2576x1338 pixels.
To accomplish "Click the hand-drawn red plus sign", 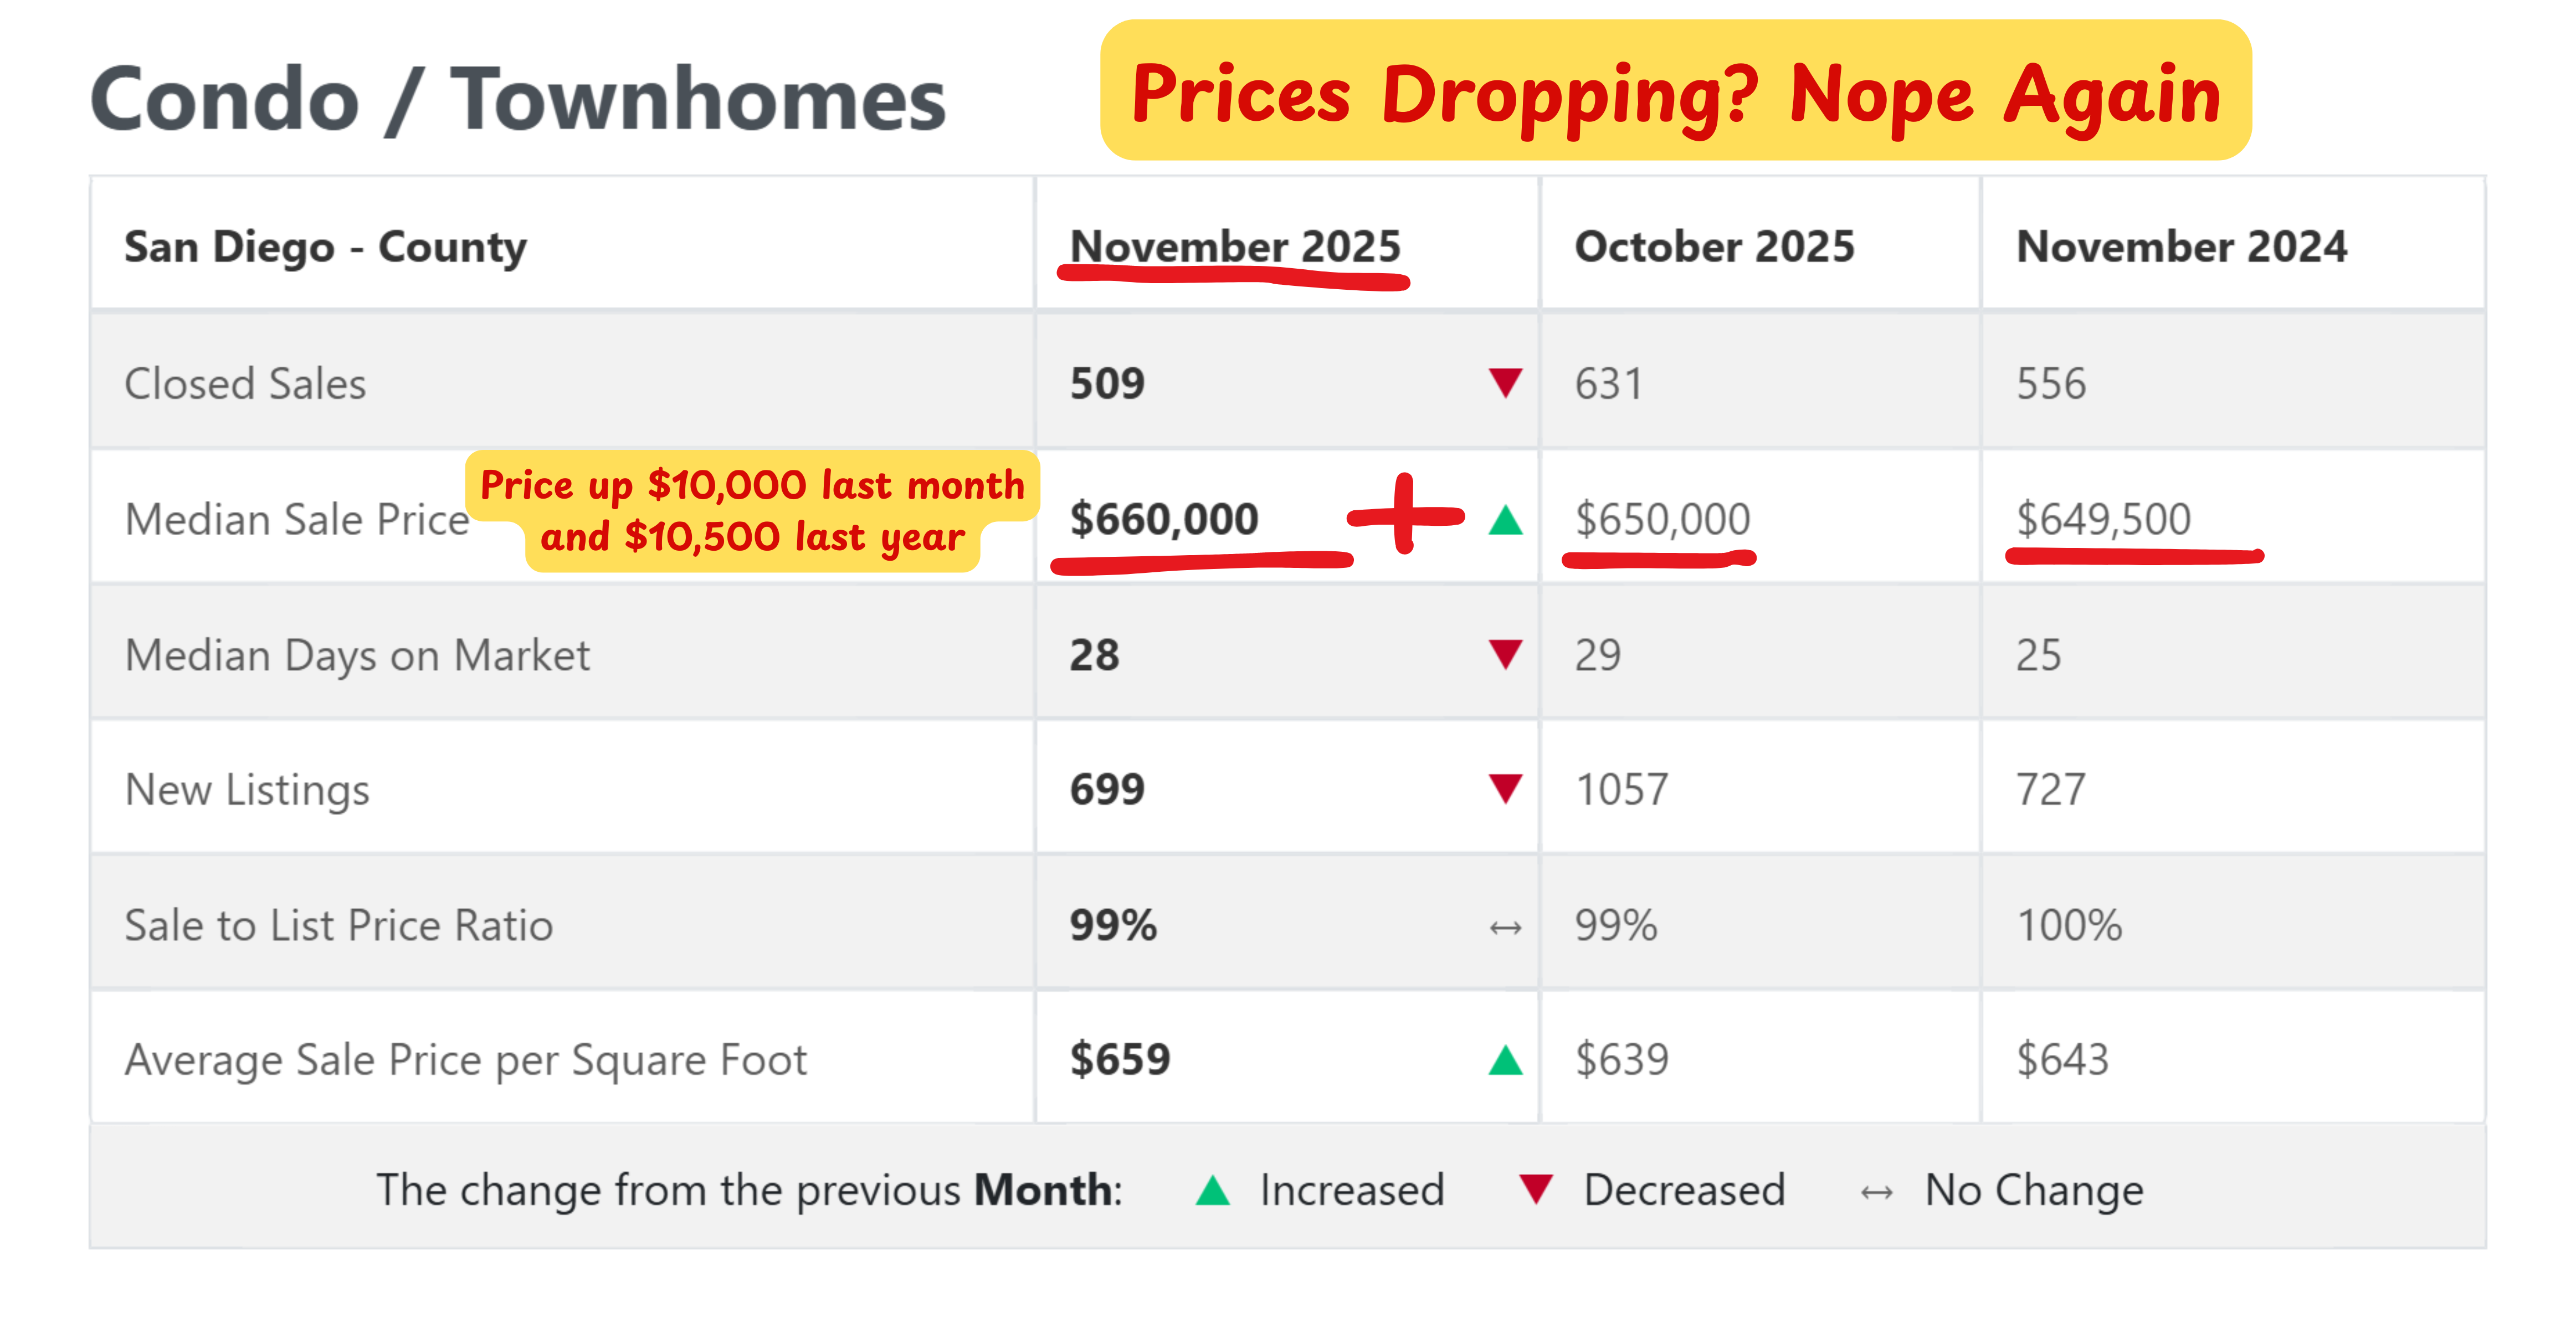I will pos(1405,515).
